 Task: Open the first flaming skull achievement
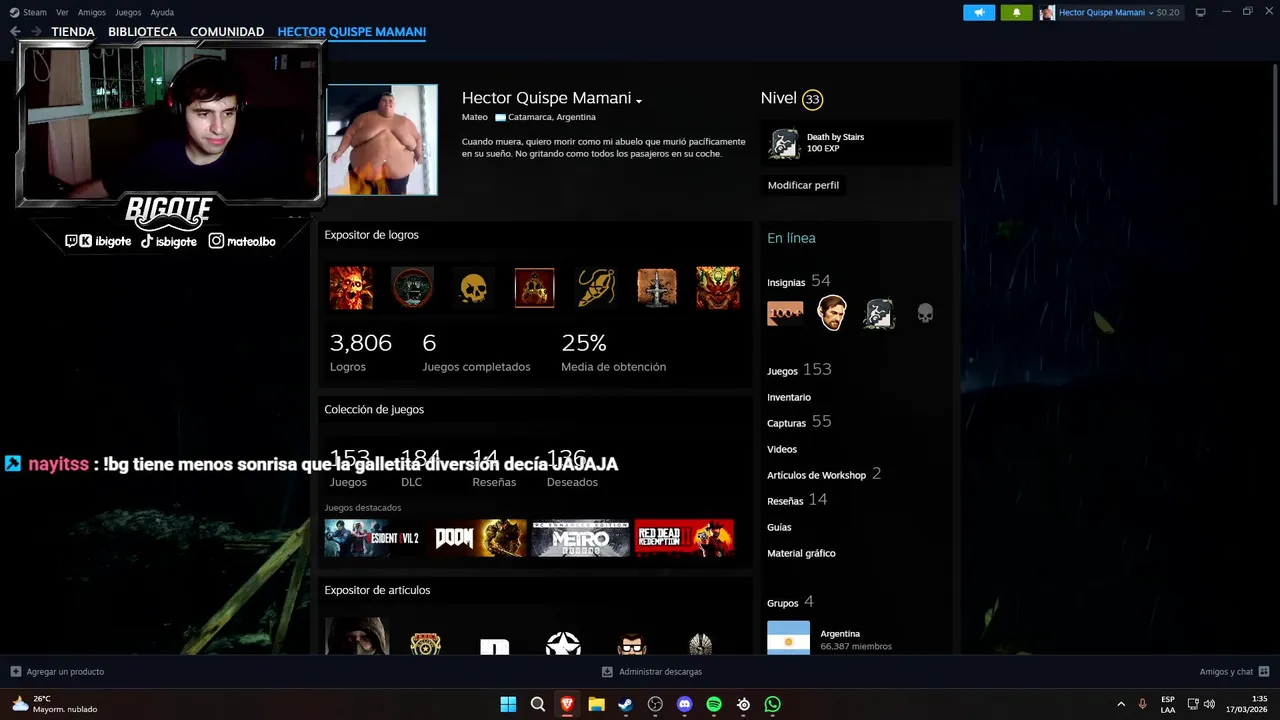click(351, 288)
